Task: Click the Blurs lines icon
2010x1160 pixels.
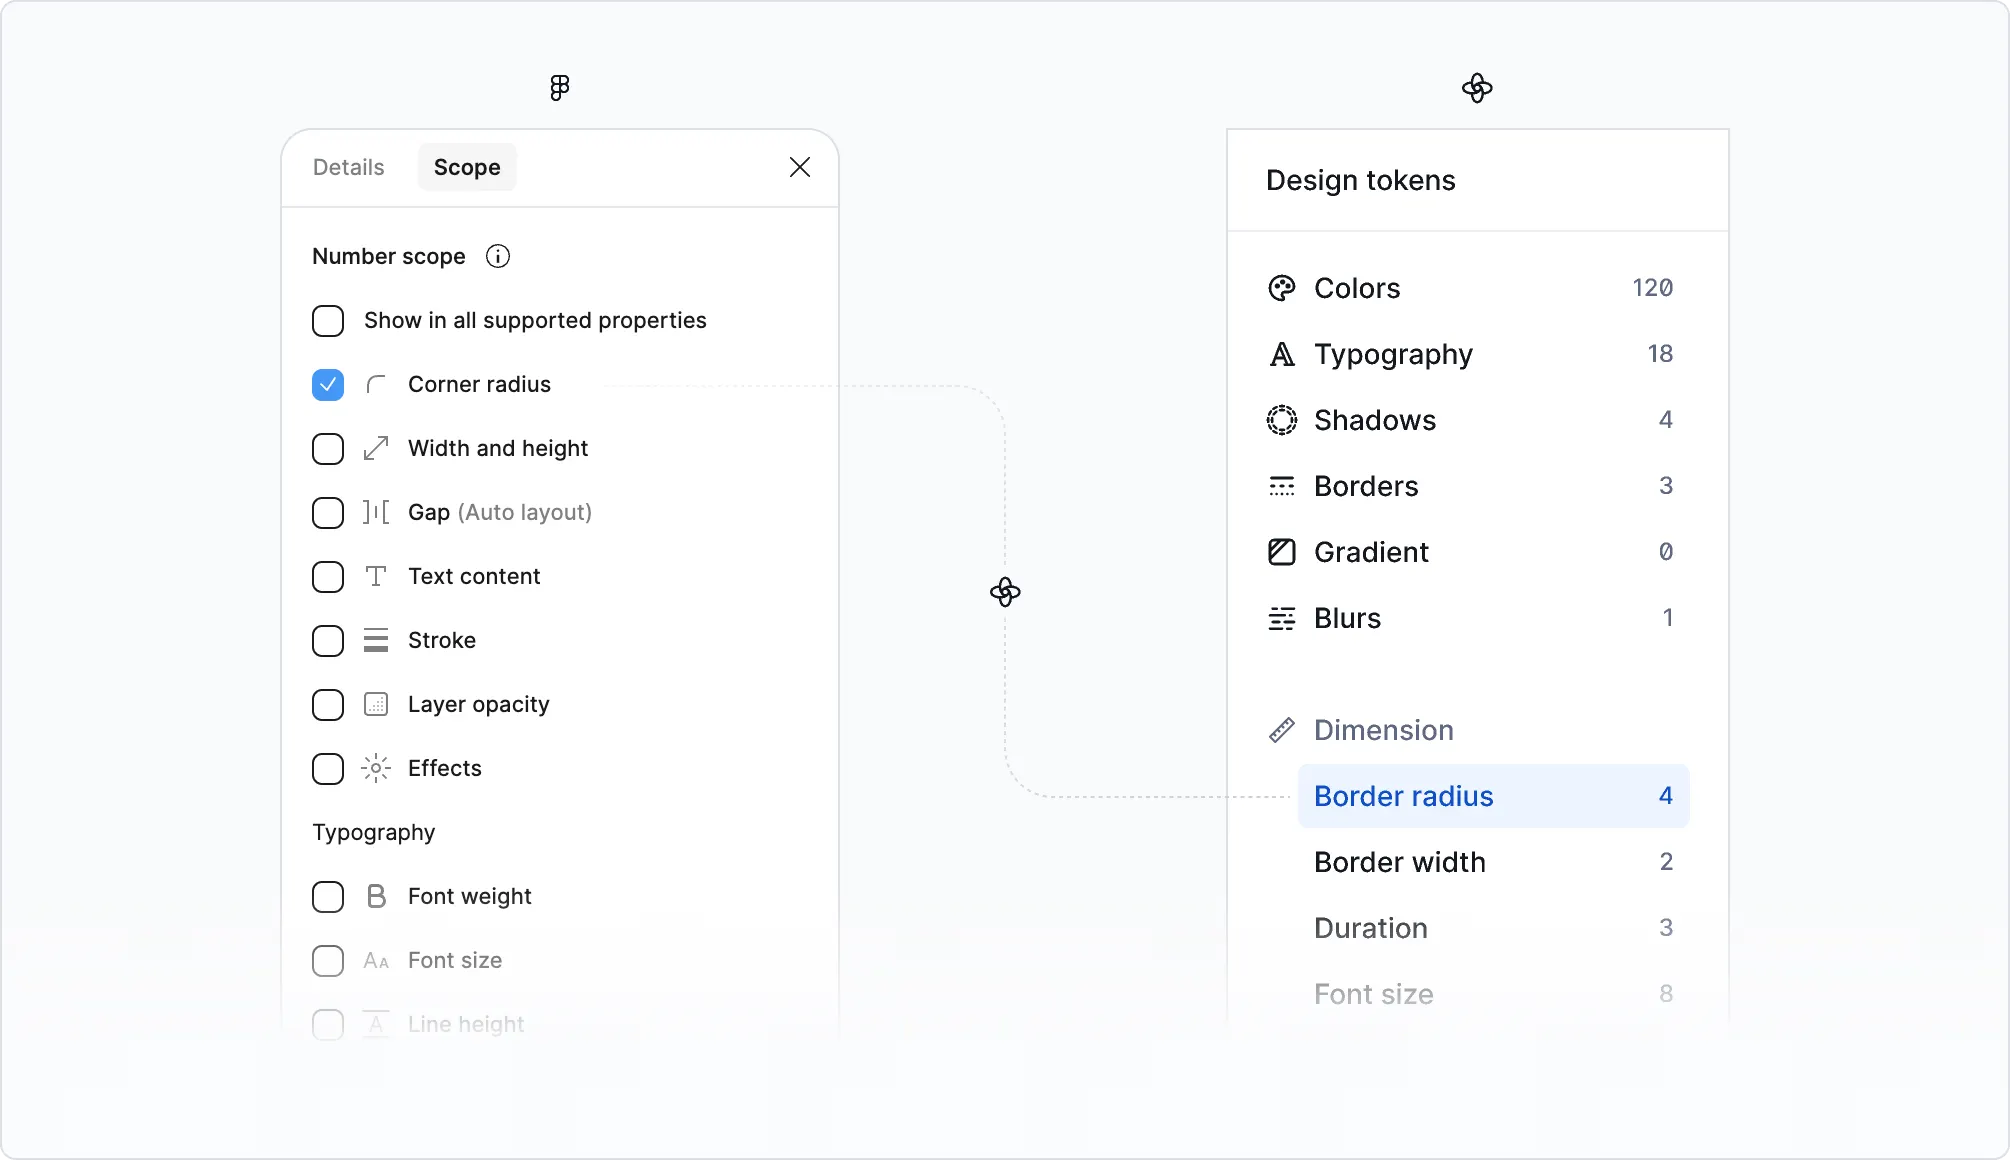Action: (x=1282, y=618)
